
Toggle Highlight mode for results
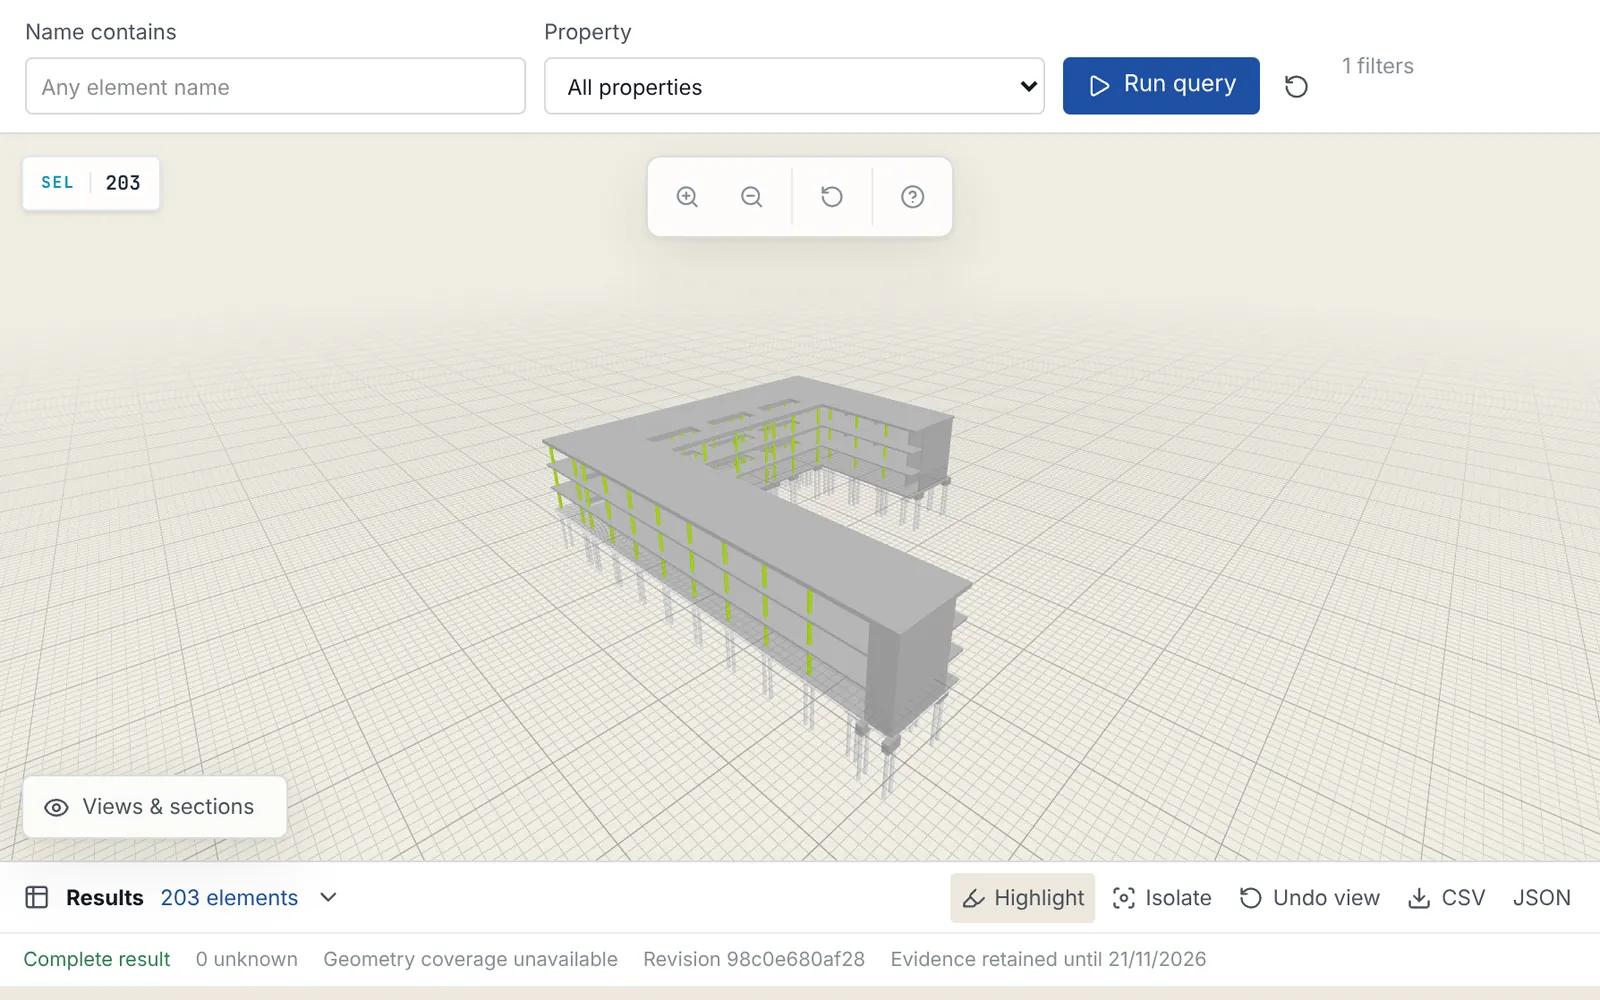click(1022, 898)
